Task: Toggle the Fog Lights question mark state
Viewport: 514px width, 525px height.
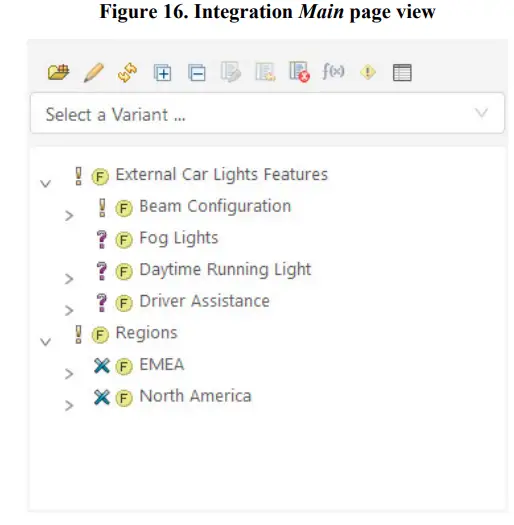Action: point(101,239)
